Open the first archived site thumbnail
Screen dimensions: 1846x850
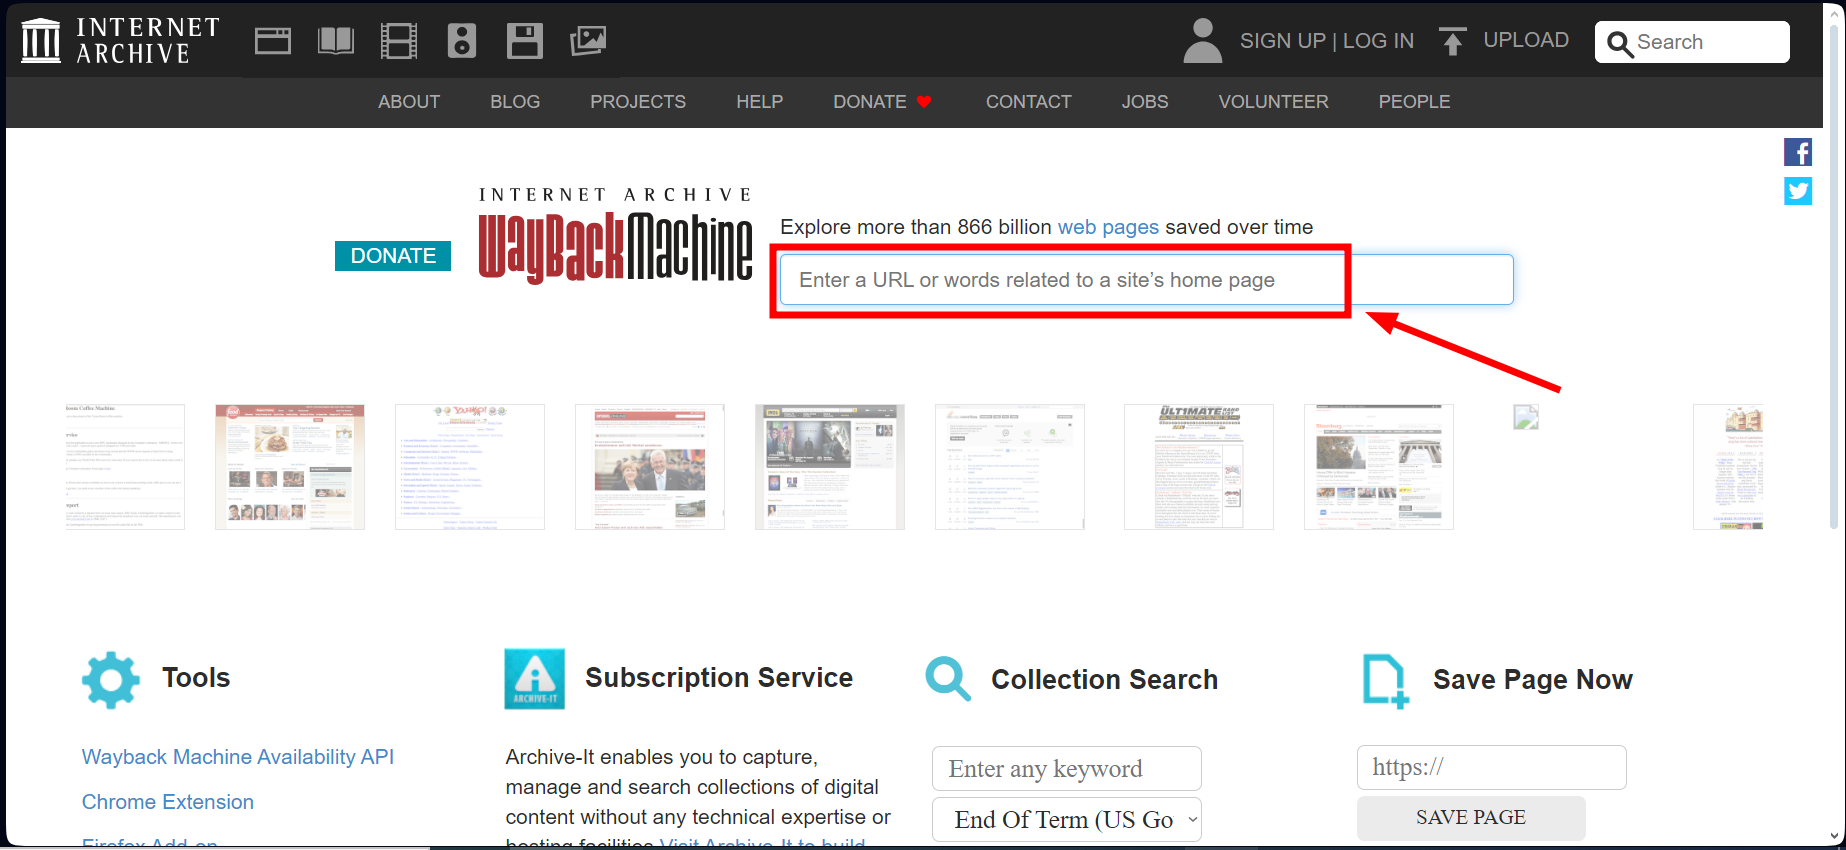[x=125, y=467]
